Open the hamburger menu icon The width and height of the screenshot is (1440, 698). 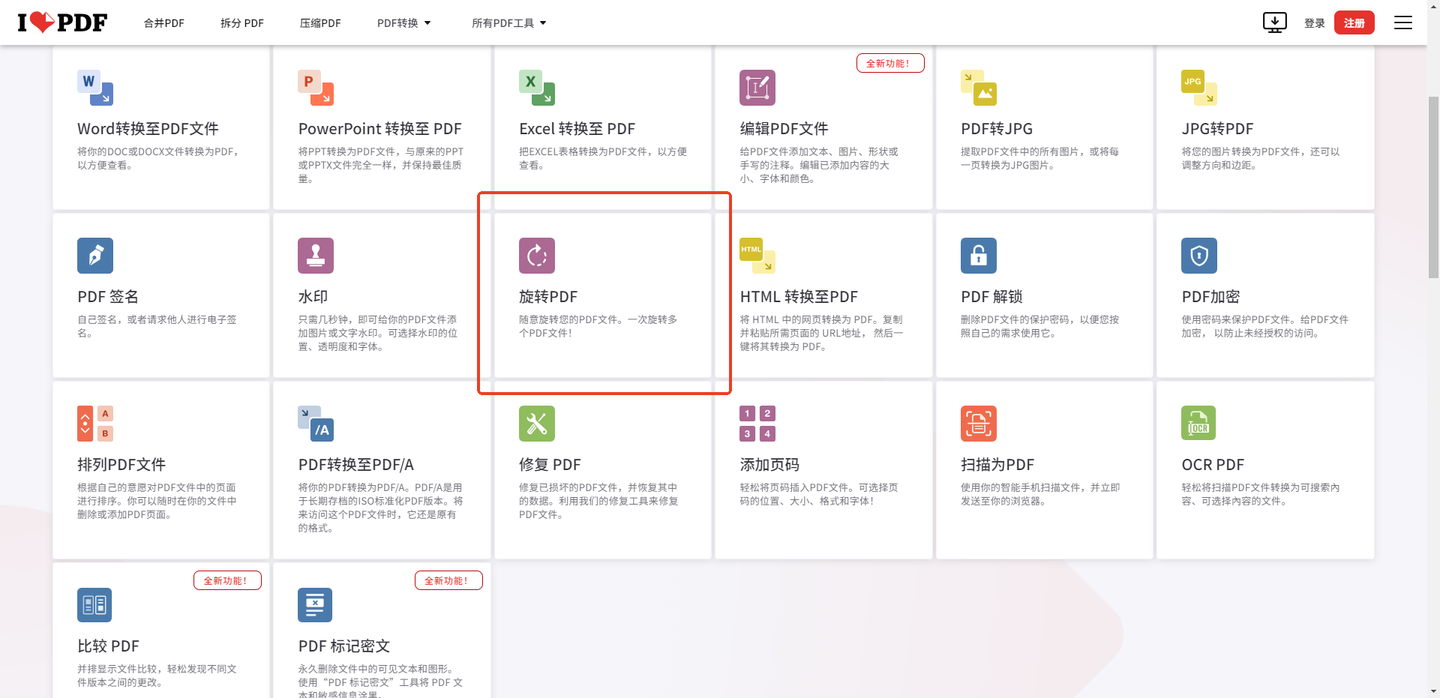click(1403, 22)
